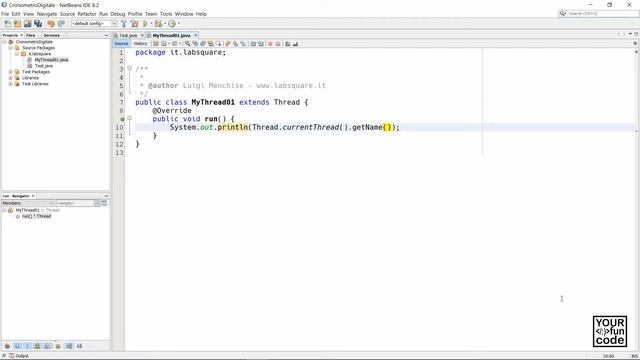Click the Output window icon in status bar
Image resolution: width=640 pixels, height=360 pixels.
point(11,356)
